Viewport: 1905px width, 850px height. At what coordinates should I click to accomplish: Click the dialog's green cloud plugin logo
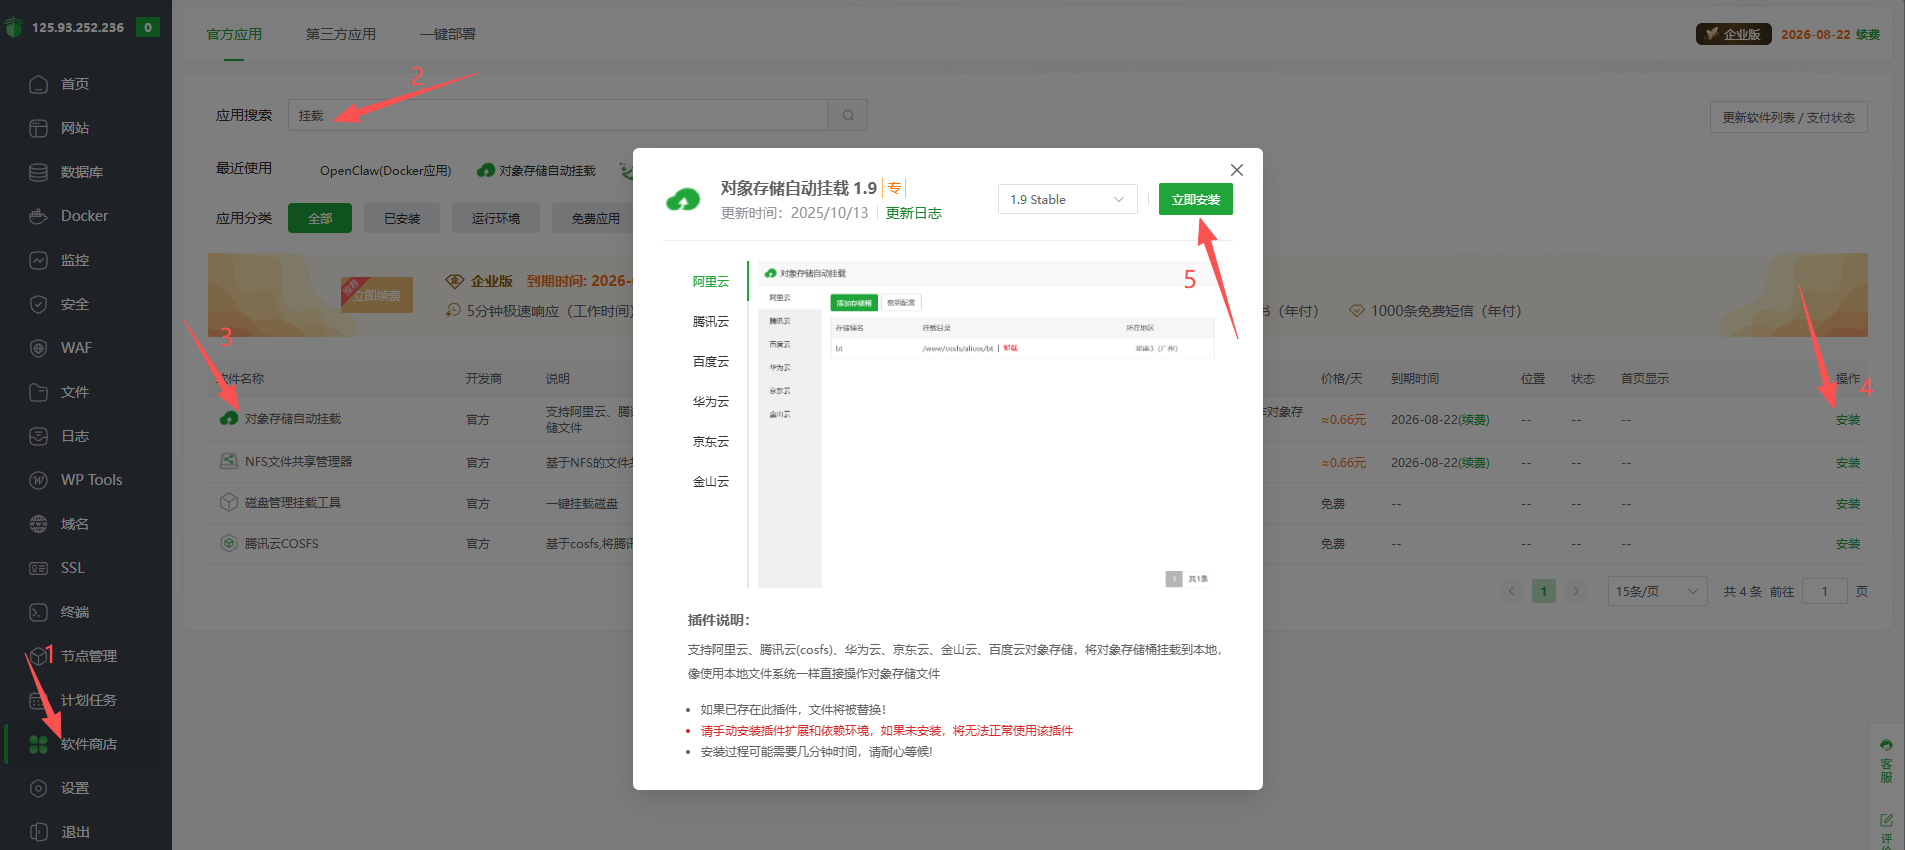click(683, 200)
